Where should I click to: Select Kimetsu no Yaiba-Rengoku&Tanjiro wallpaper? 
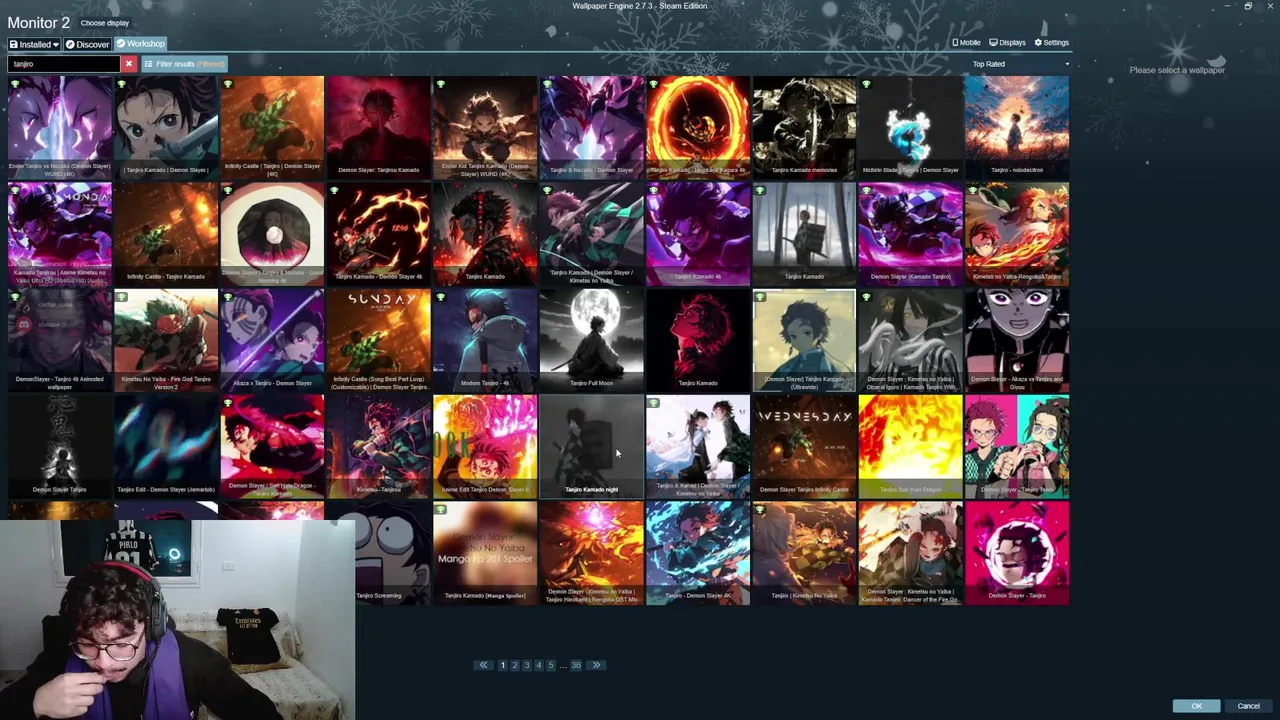click(1017, 234)
